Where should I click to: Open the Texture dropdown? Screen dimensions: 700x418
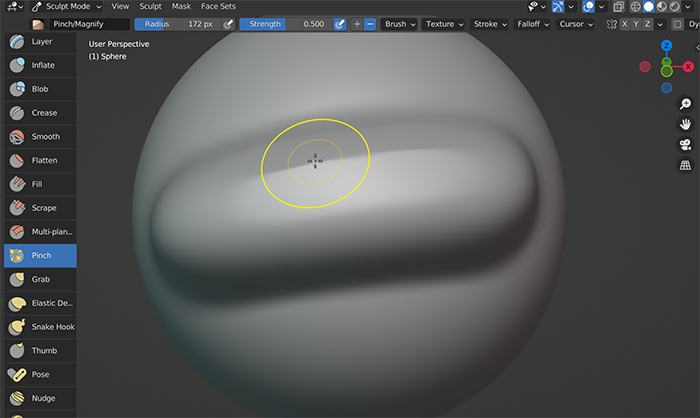point(445,24)
